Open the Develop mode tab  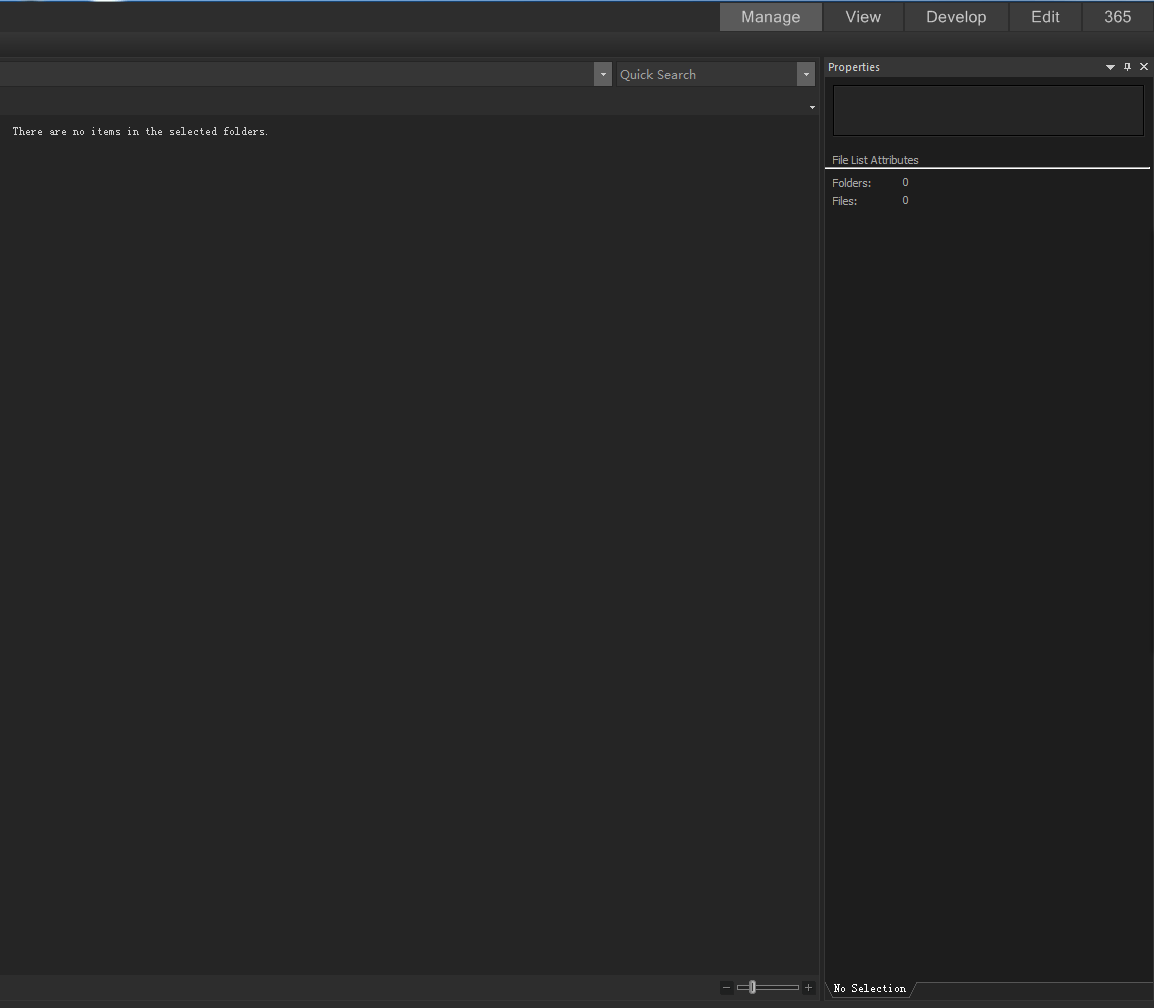[955, 16]
